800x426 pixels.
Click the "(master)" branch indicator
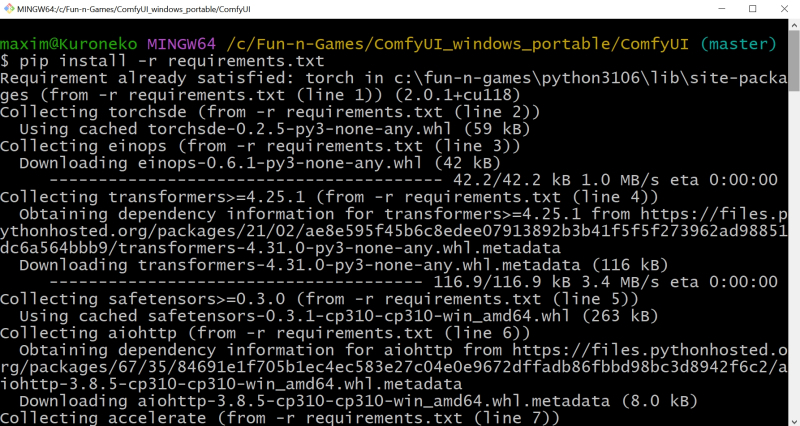tap(737, 43)
